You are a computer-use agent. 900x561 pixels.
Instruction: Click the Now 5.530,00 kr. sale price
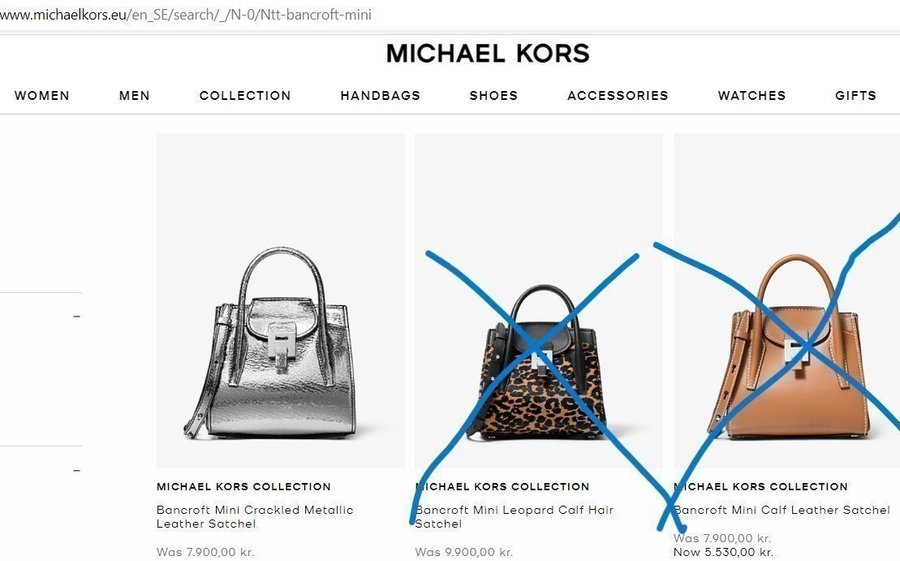pyautogui.click(x=723, y=552)
